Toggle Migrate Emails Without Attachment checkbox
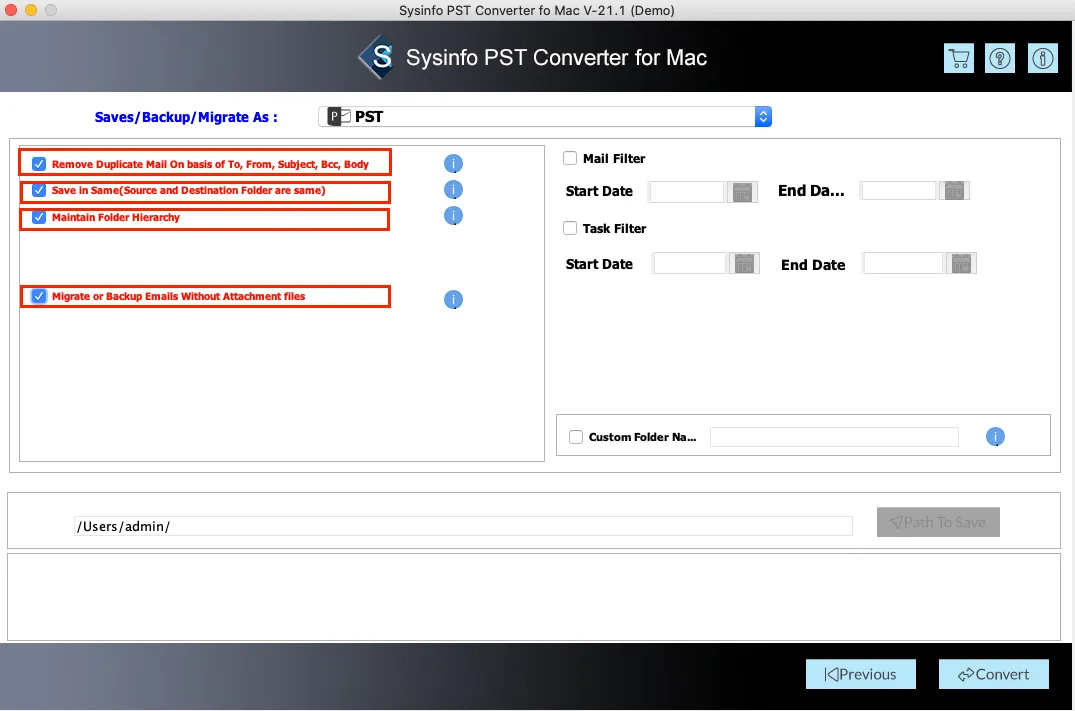 pyautogui.click(x=39, y=296)
